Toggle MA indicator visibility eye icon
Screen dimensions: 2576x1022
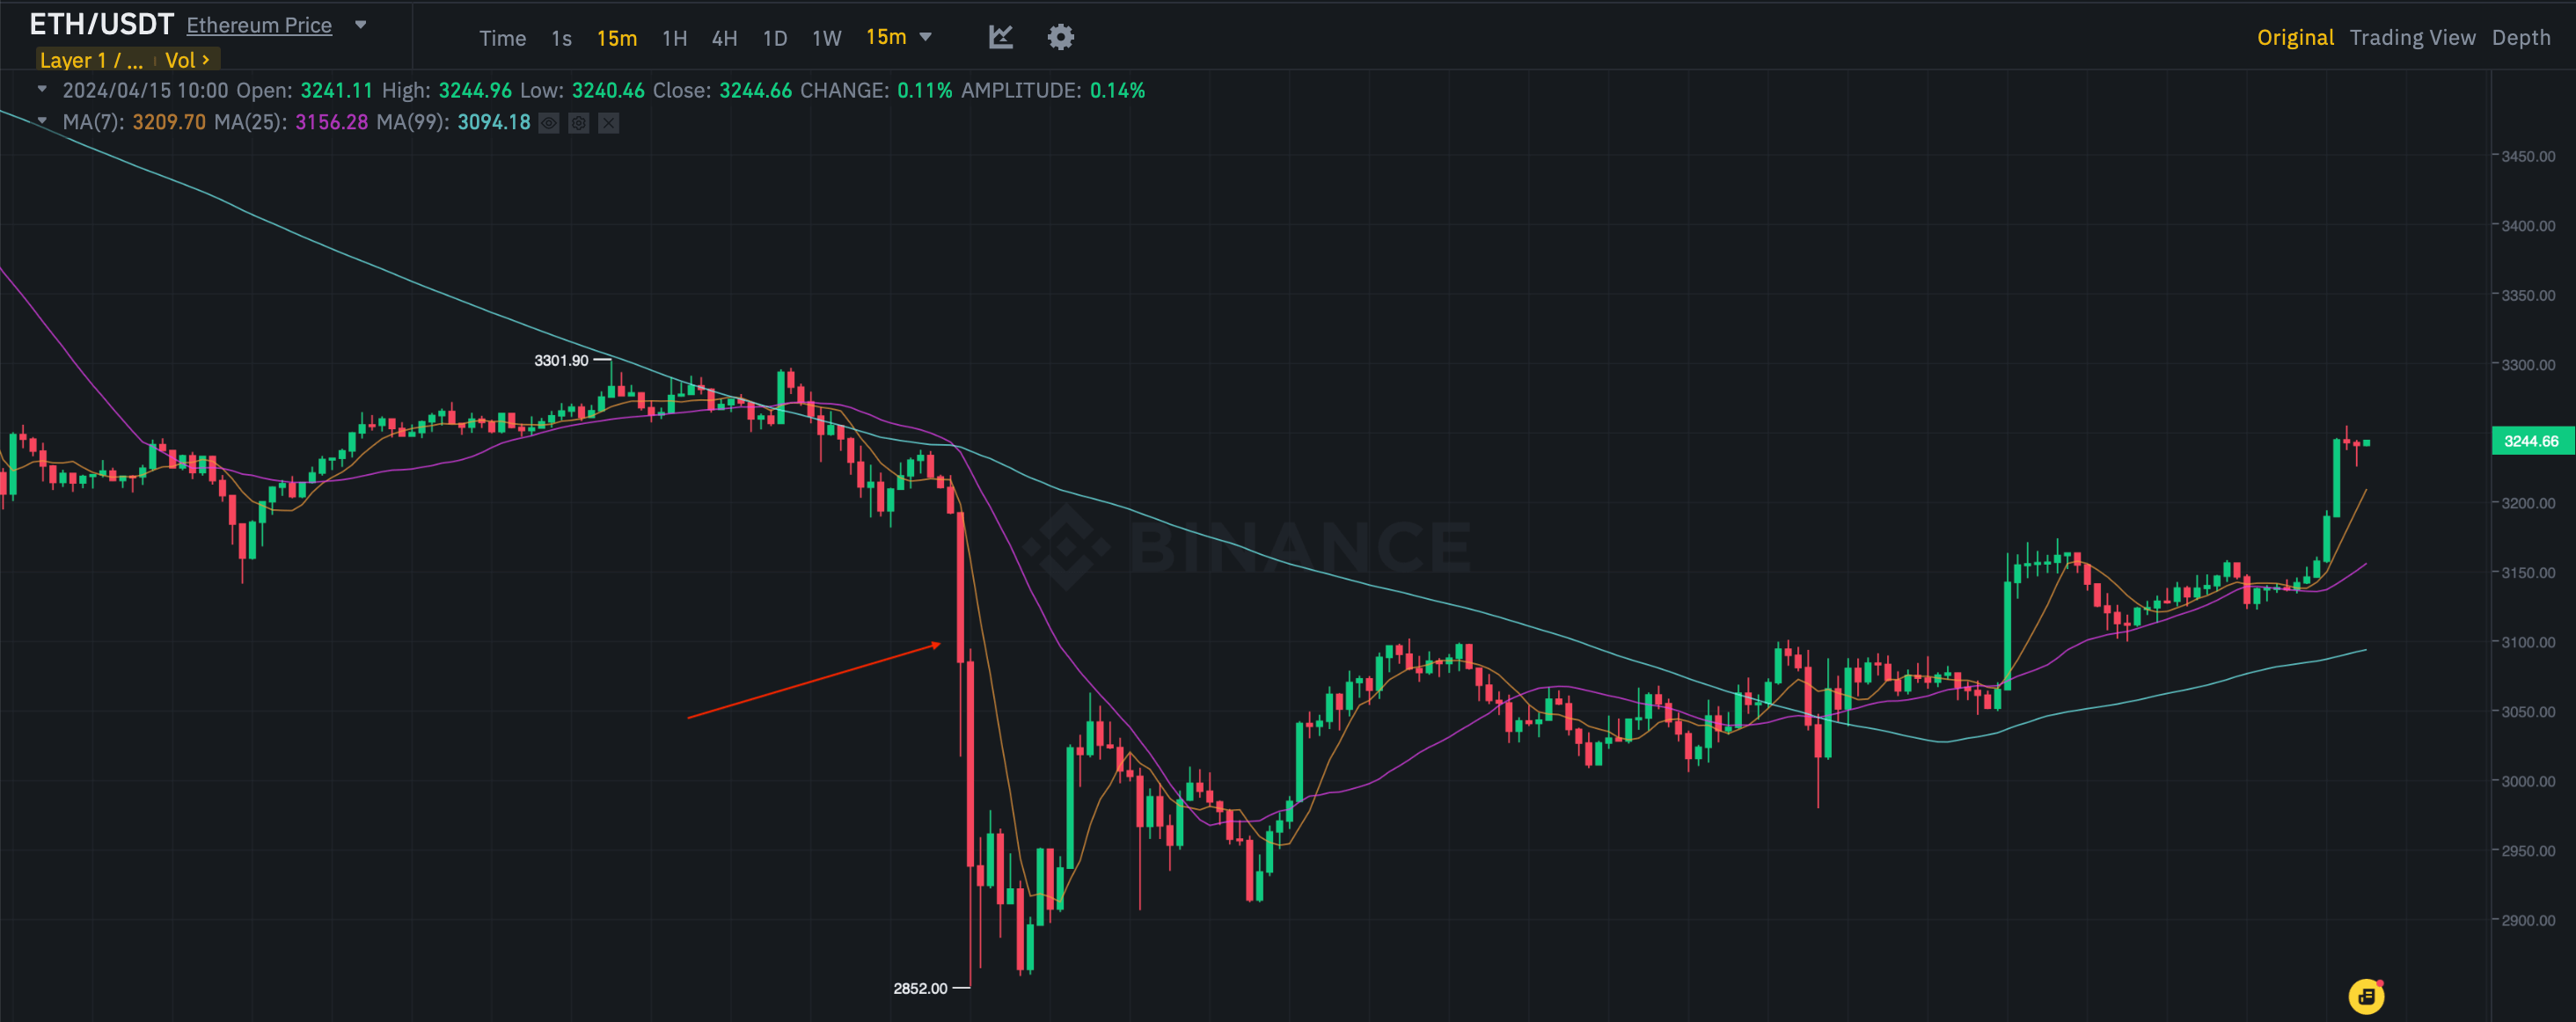[x=549, y=122]
